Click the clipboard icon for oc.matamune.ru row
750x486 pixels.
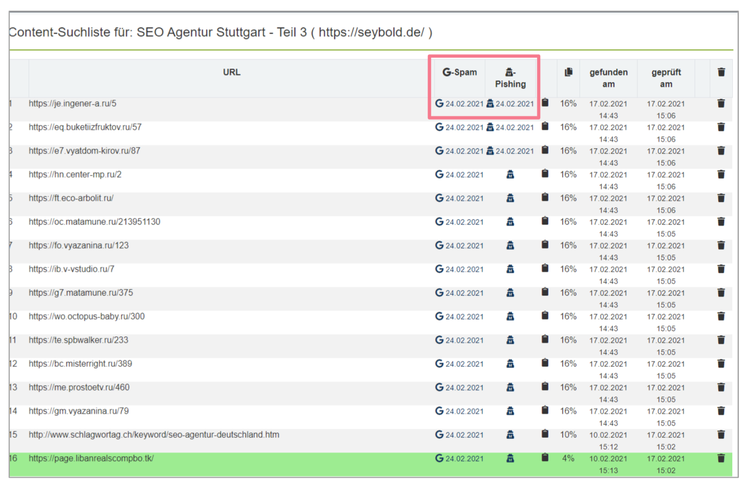point(545,221)
